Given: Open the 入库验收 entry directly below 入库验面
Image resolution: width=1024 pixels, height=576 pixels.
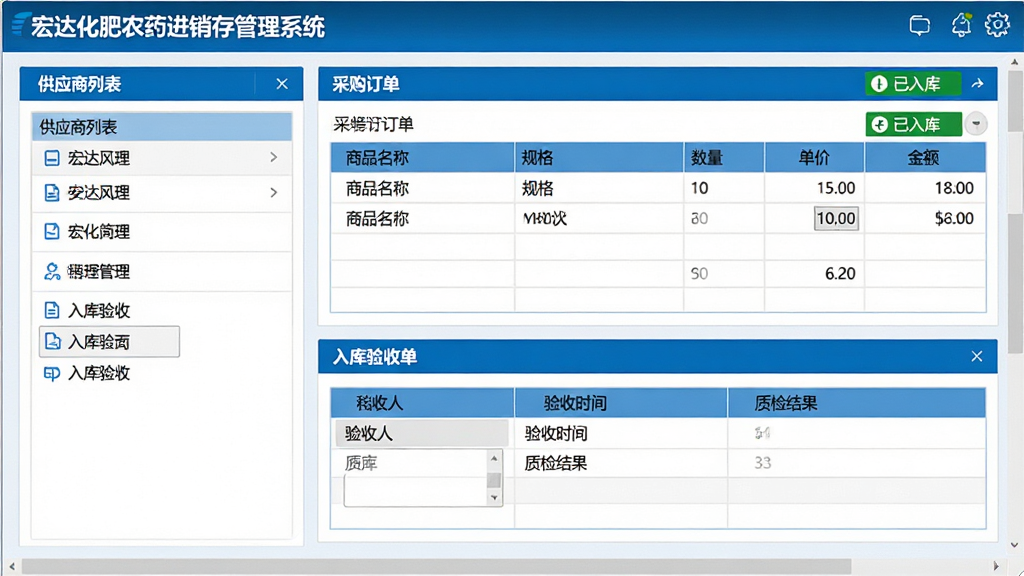Looking at the screenshot, I should (99, 373).
